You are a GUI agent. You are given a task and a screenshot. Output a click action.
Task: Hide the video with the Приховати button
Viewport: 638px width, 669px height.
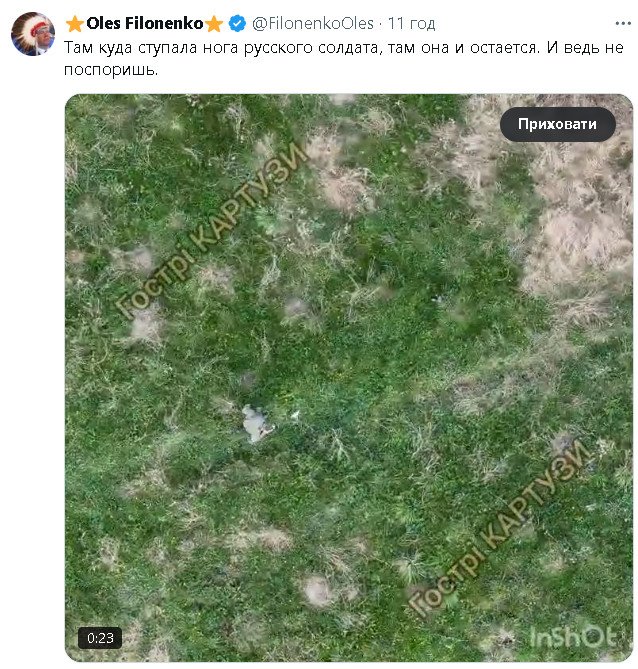tap(557, 124)
